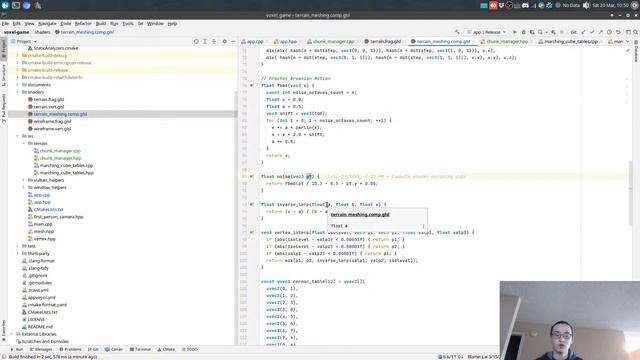This screenshot has width=640, height=360.
Task: Click the clock in the system tray
Action: point(611,5)
